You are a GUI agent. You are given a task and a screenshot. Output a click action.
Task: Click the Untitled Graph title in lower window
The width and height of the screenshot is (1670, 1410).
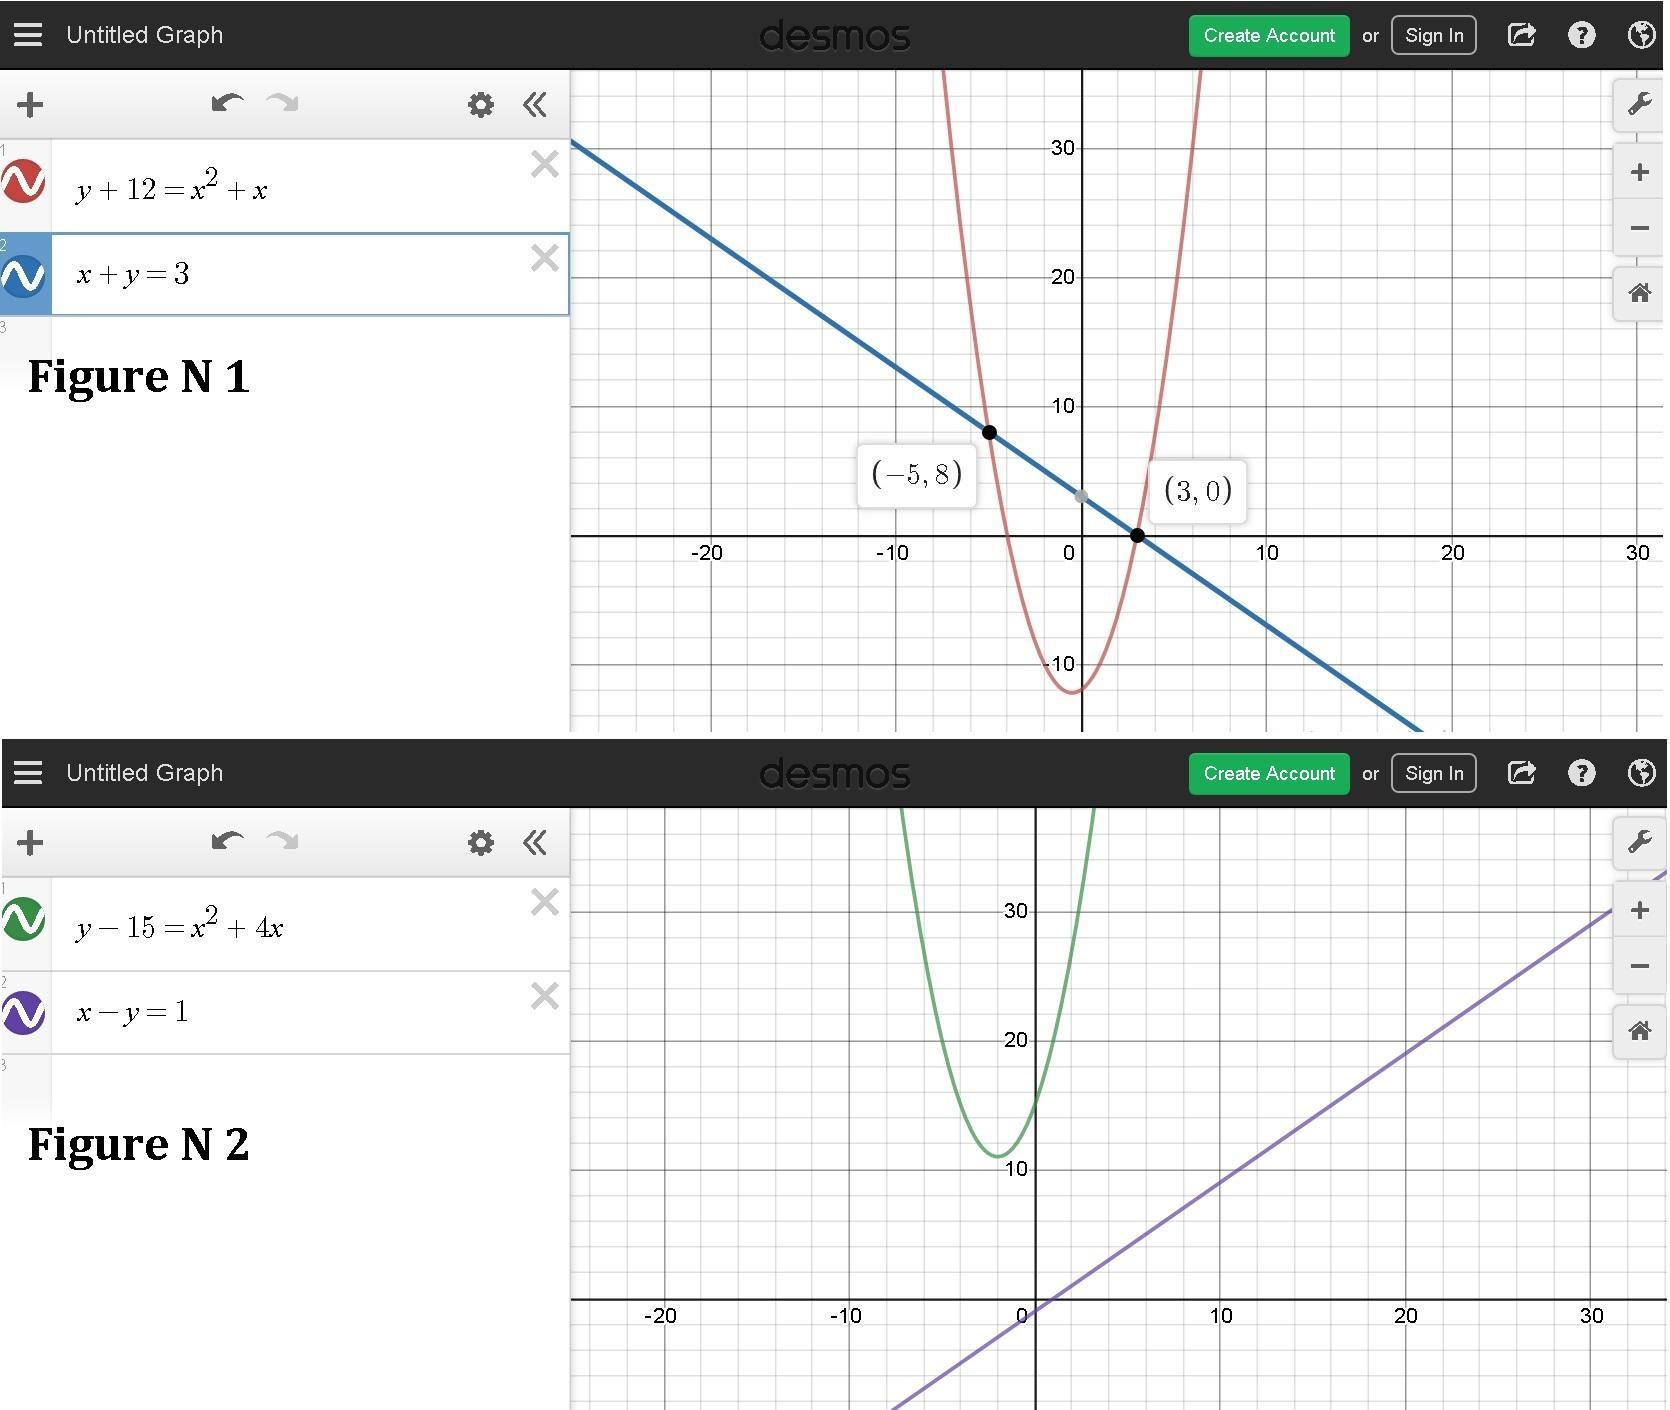(145, 773)
